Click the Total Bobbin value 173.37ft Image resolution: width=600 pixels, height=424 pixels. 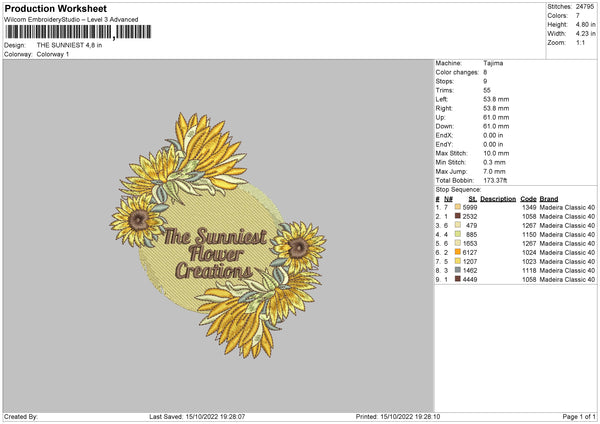coord(495,181)
